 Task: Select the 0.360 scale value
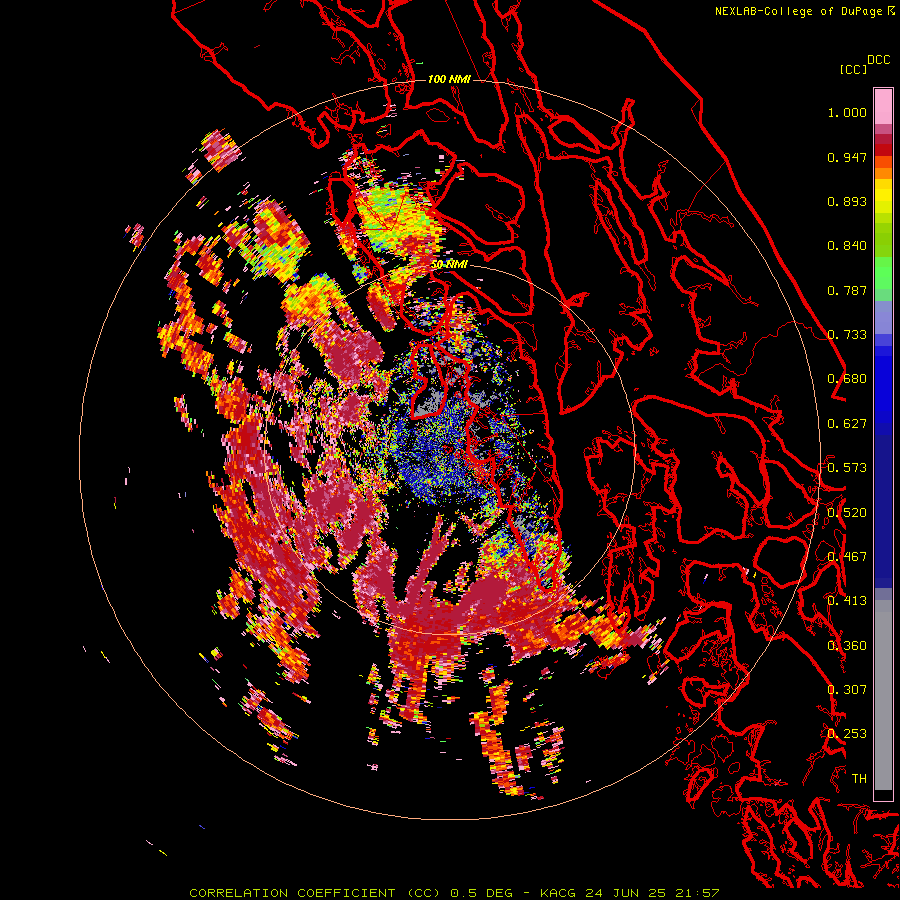[x=847, y=645]
